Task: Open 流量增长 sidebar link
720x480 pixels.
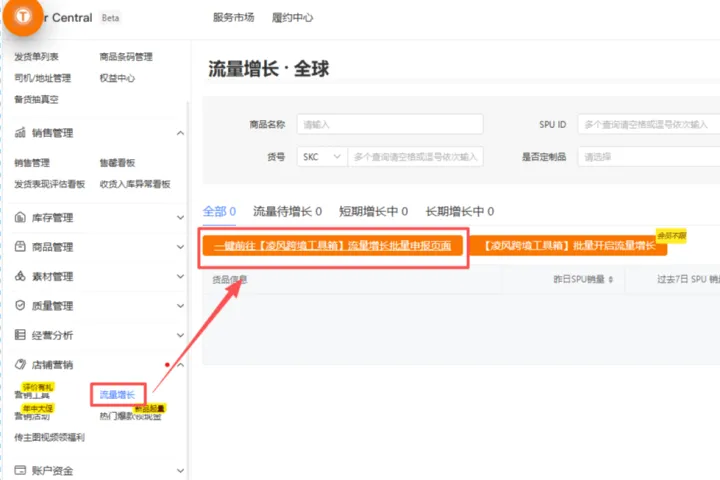Action: click(x=118, y=395)
